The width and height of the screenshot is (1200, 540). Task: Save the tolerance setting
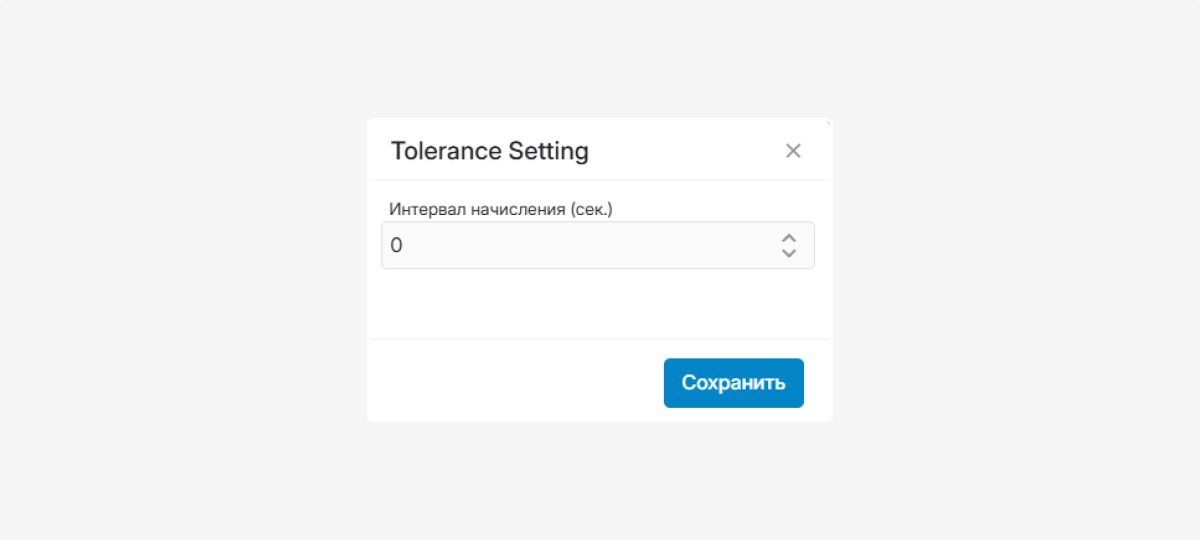coord(733,383)
